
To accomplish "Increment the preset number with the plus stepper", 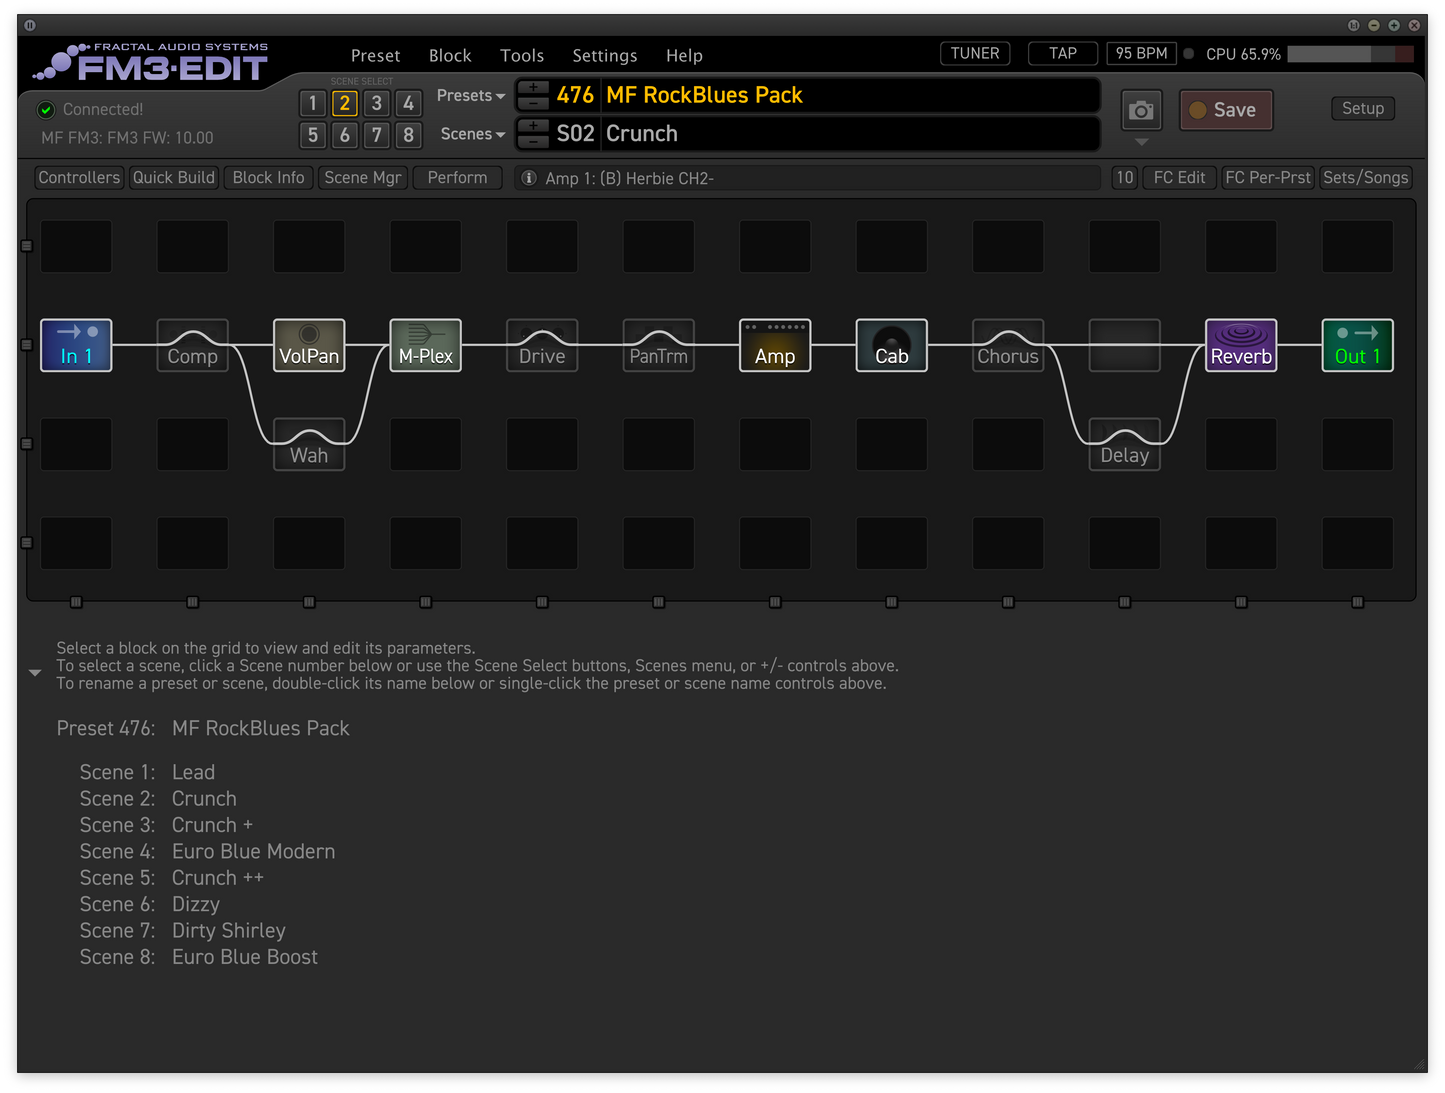I will 532,89.
